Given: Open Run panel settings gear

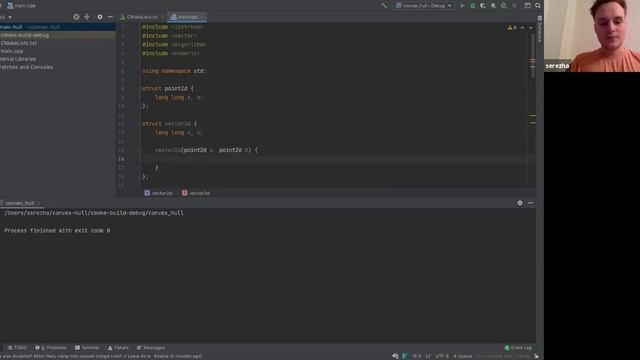Looking at the screenshot, I should pyautogui.click(x=520, y=203).
